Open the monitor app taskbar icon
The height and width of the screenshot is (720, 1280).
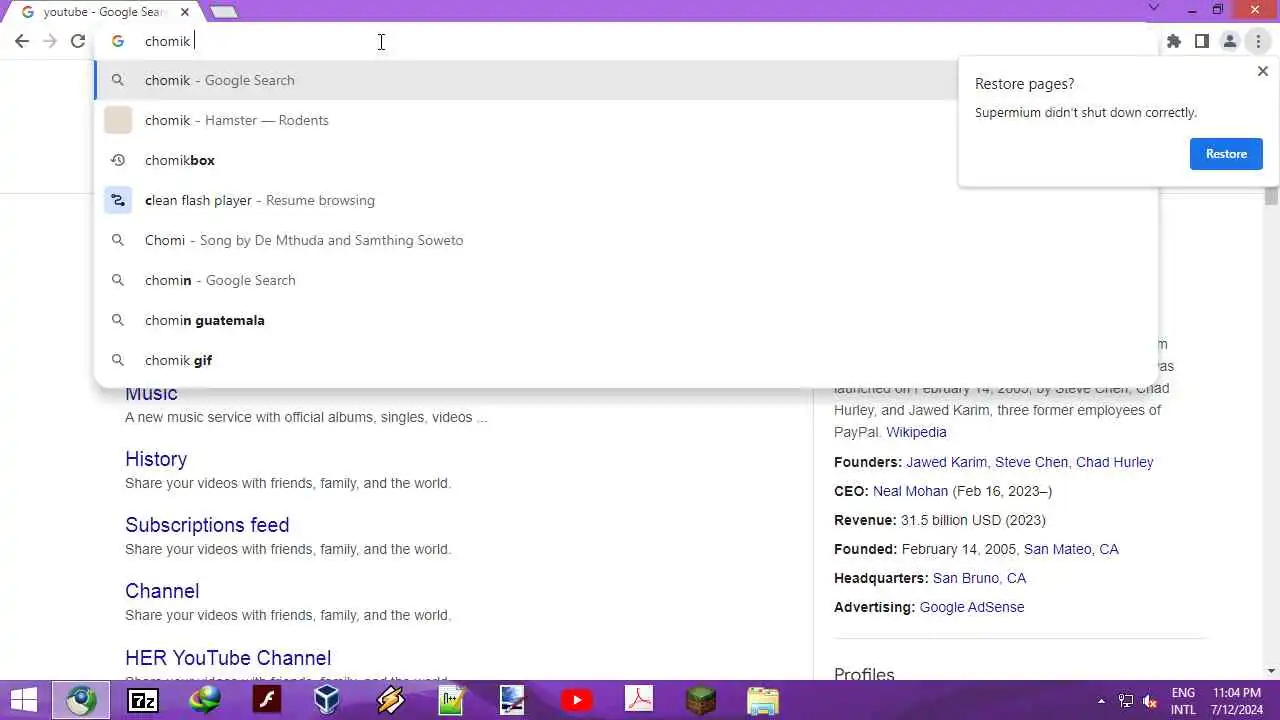513,700
